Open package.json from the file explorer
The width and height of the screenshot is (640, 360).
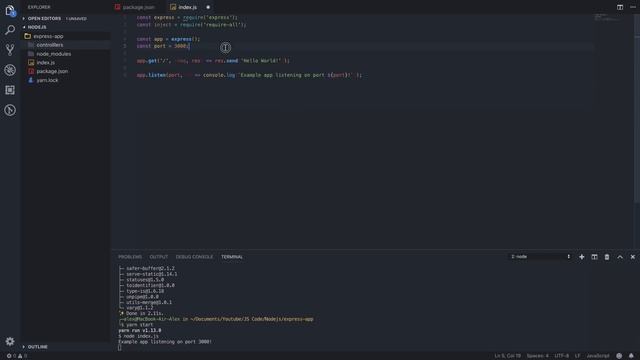(x=52, y=71)
